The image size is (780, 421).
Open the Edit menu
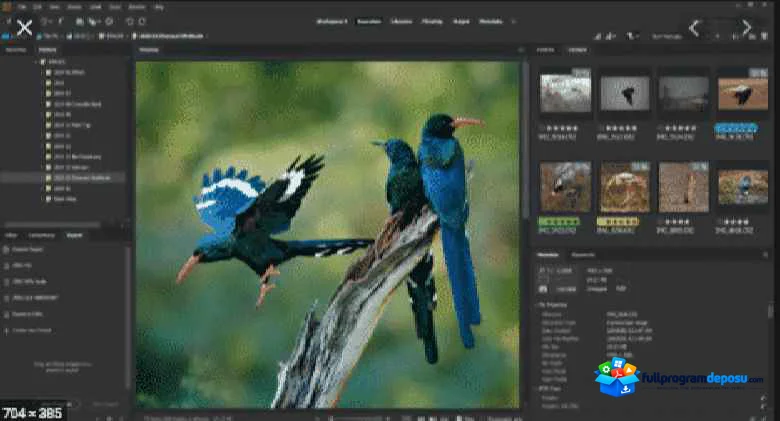(x=37, y=7)
